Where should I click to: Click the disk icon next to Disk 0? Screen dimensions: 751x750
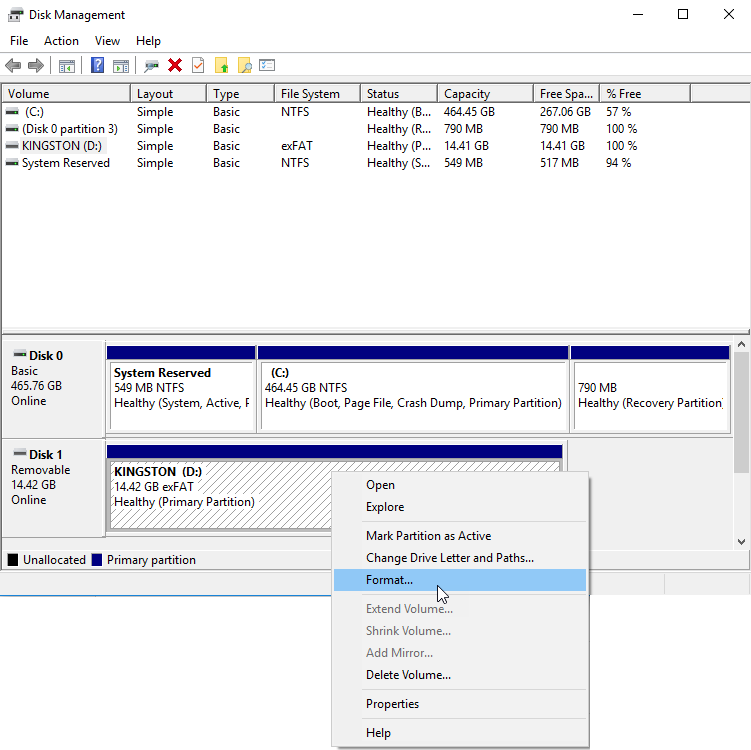pyautogui.click(x=20, y=354)
